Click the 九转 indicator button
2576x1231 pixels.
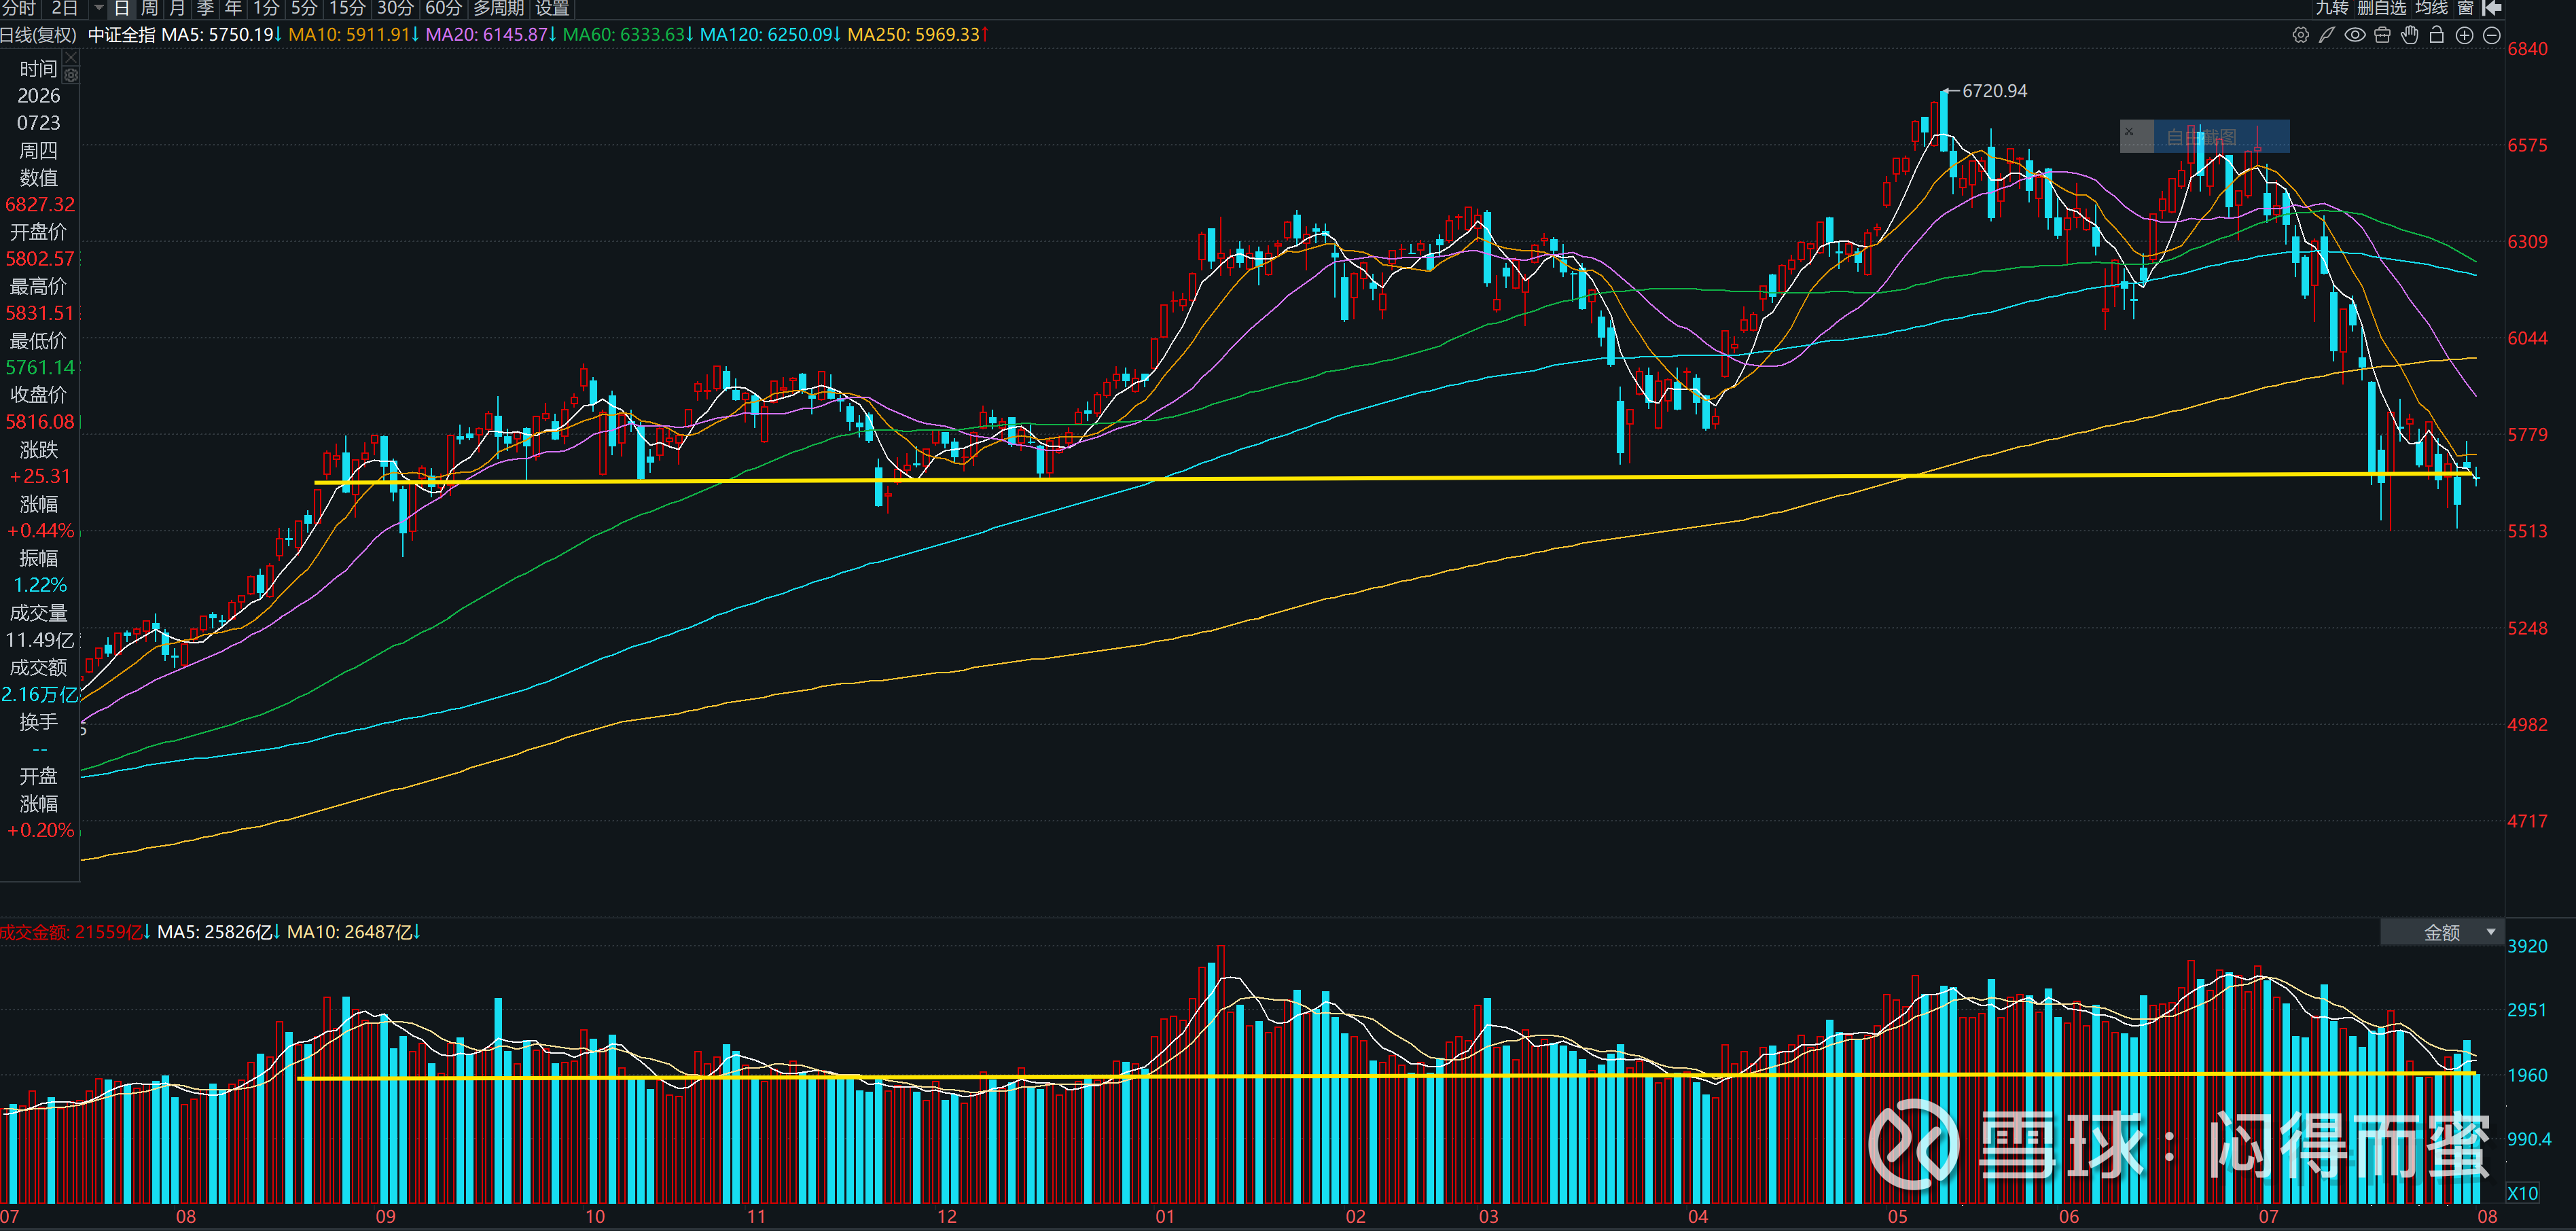pyautogui.click(x=2332, y=8)
